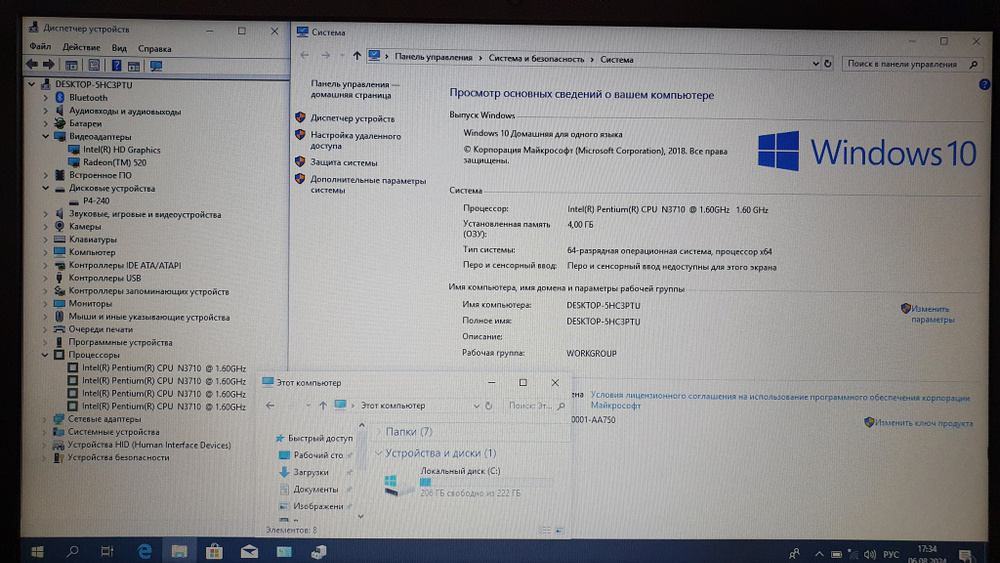The image size is (1000, 563).
Task: Click the blue help question mark toolbar icon
Action: click(x=116, y=65)
